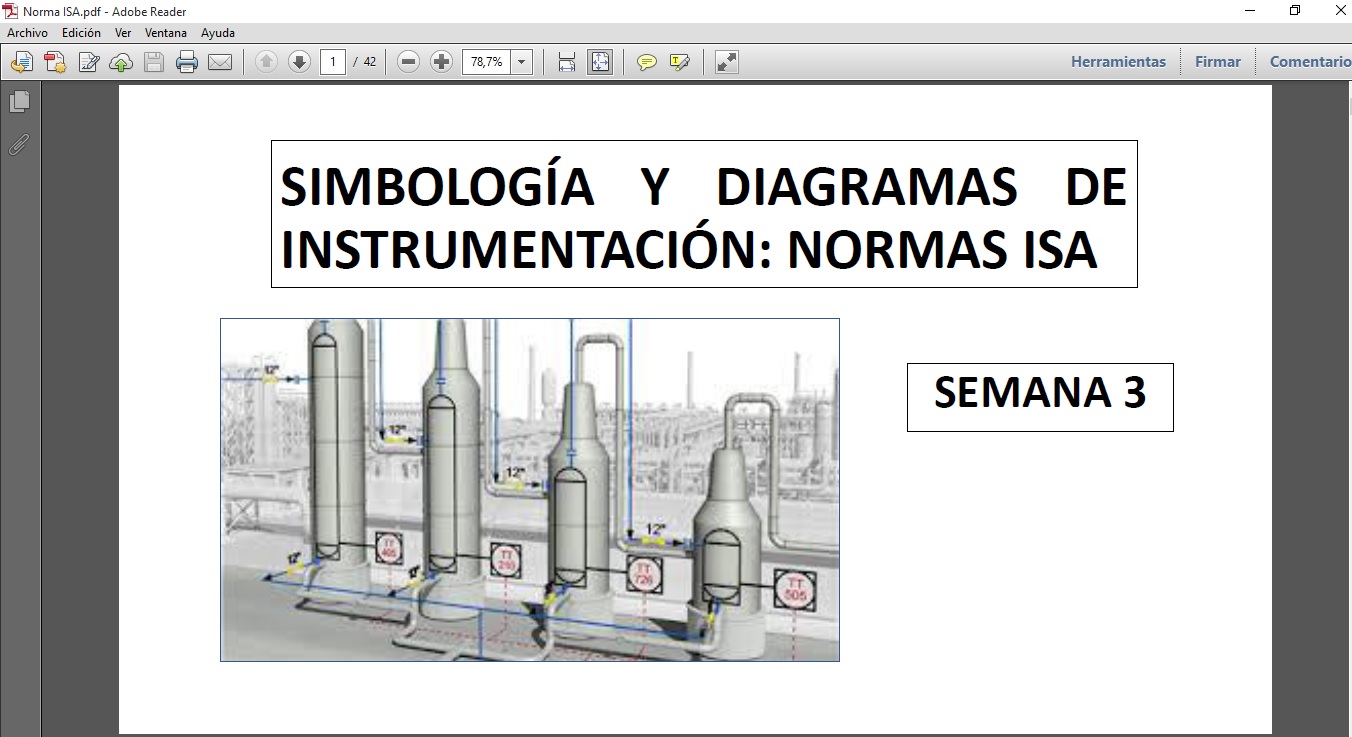Screen dimensions: 1352x737
Task: Print the document Norma ISA.pdf
Action: pos(187,62)
